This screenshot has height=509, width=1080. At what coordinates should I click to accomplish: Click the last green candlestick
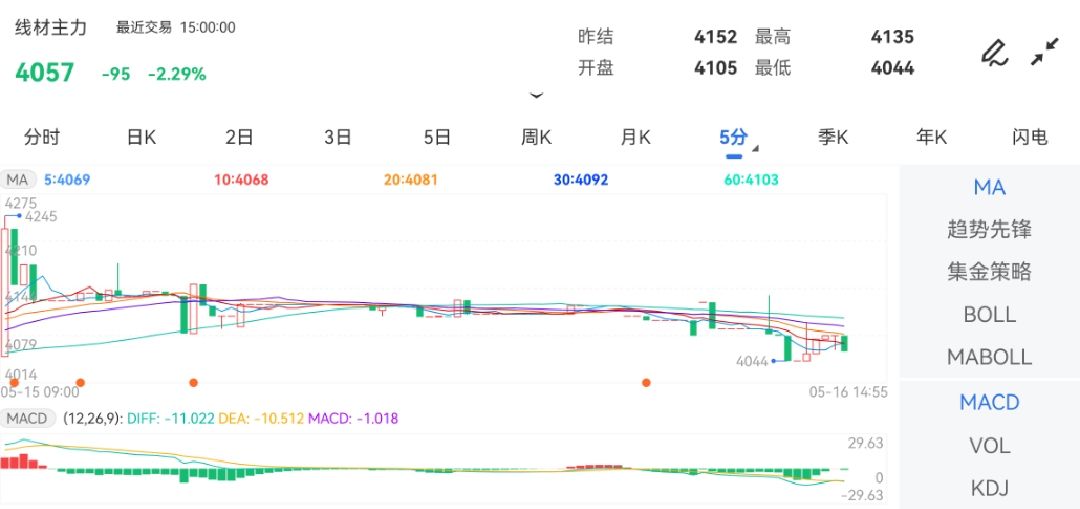pyautogui.click(x=844, y=343)
